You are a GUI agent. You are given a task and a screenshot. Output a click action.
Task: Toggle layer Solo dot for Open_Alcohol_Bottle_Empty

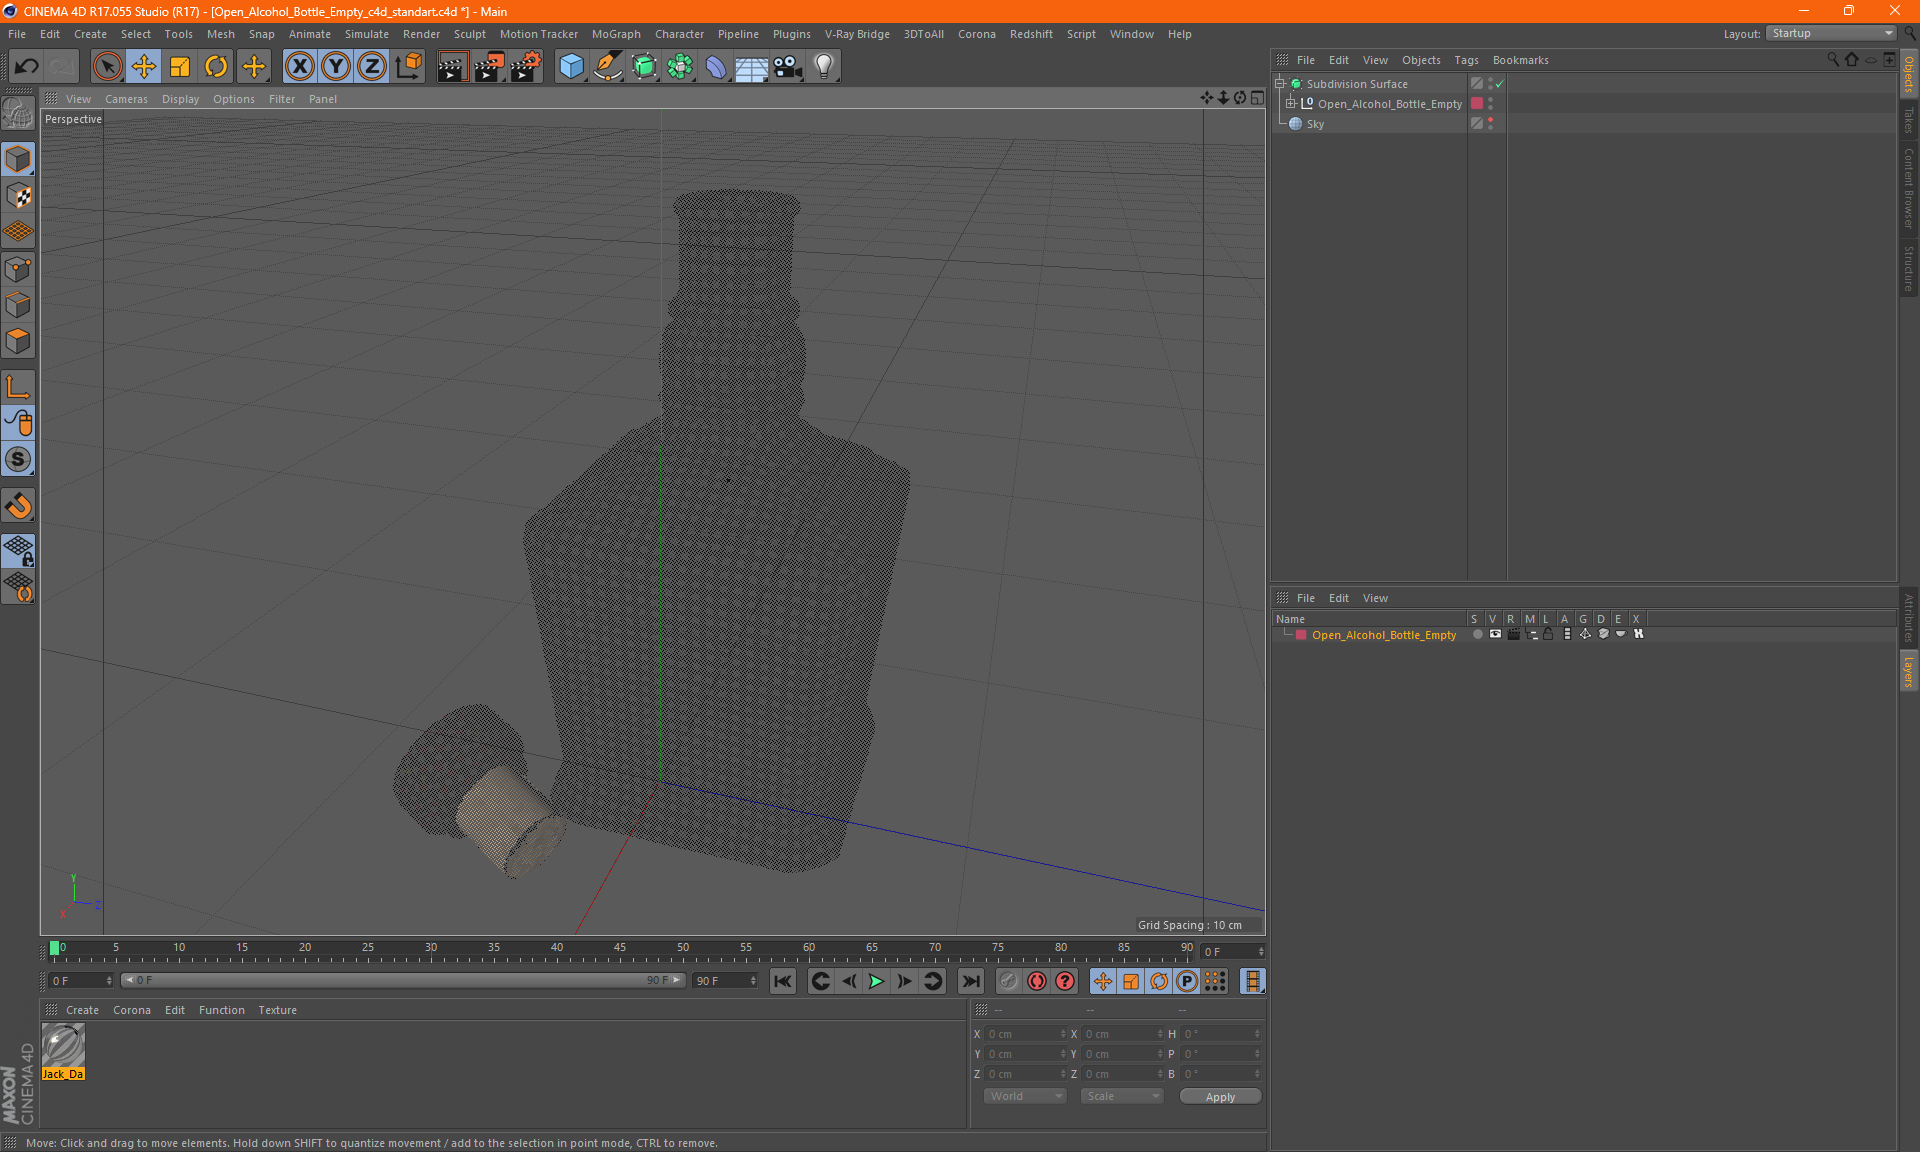pos(1477,634)
